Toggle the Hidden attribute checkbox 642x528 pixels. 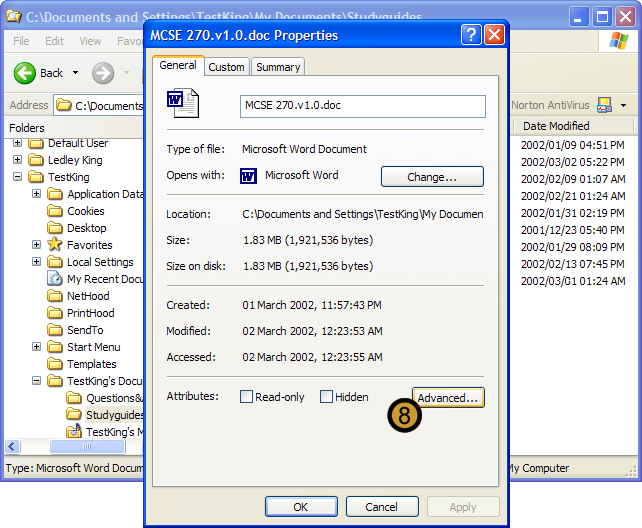(x=326, y=397)
